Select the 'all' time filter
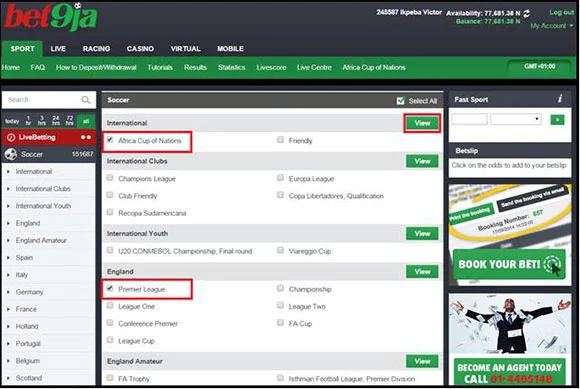Image resolution: width=580 pixels, height=389 pixels. (86, 121)
